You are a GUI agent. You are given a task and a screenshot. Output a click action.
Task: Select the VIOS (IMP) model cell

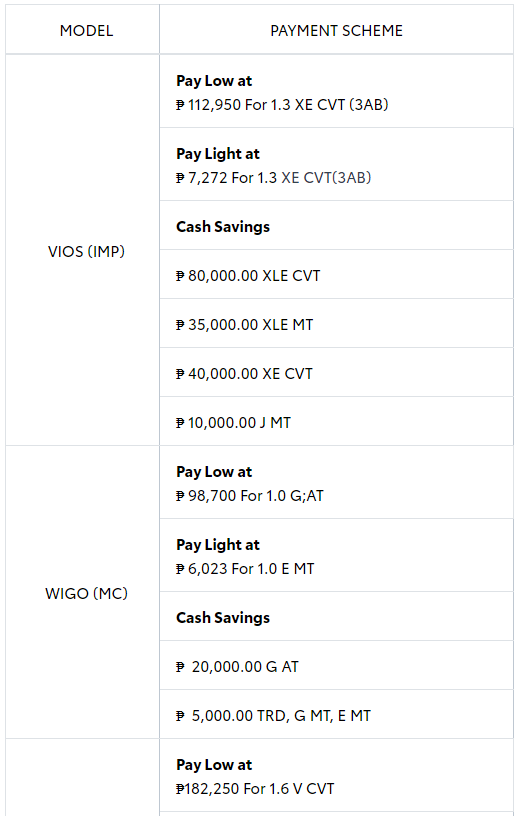[x=86, y=251]
